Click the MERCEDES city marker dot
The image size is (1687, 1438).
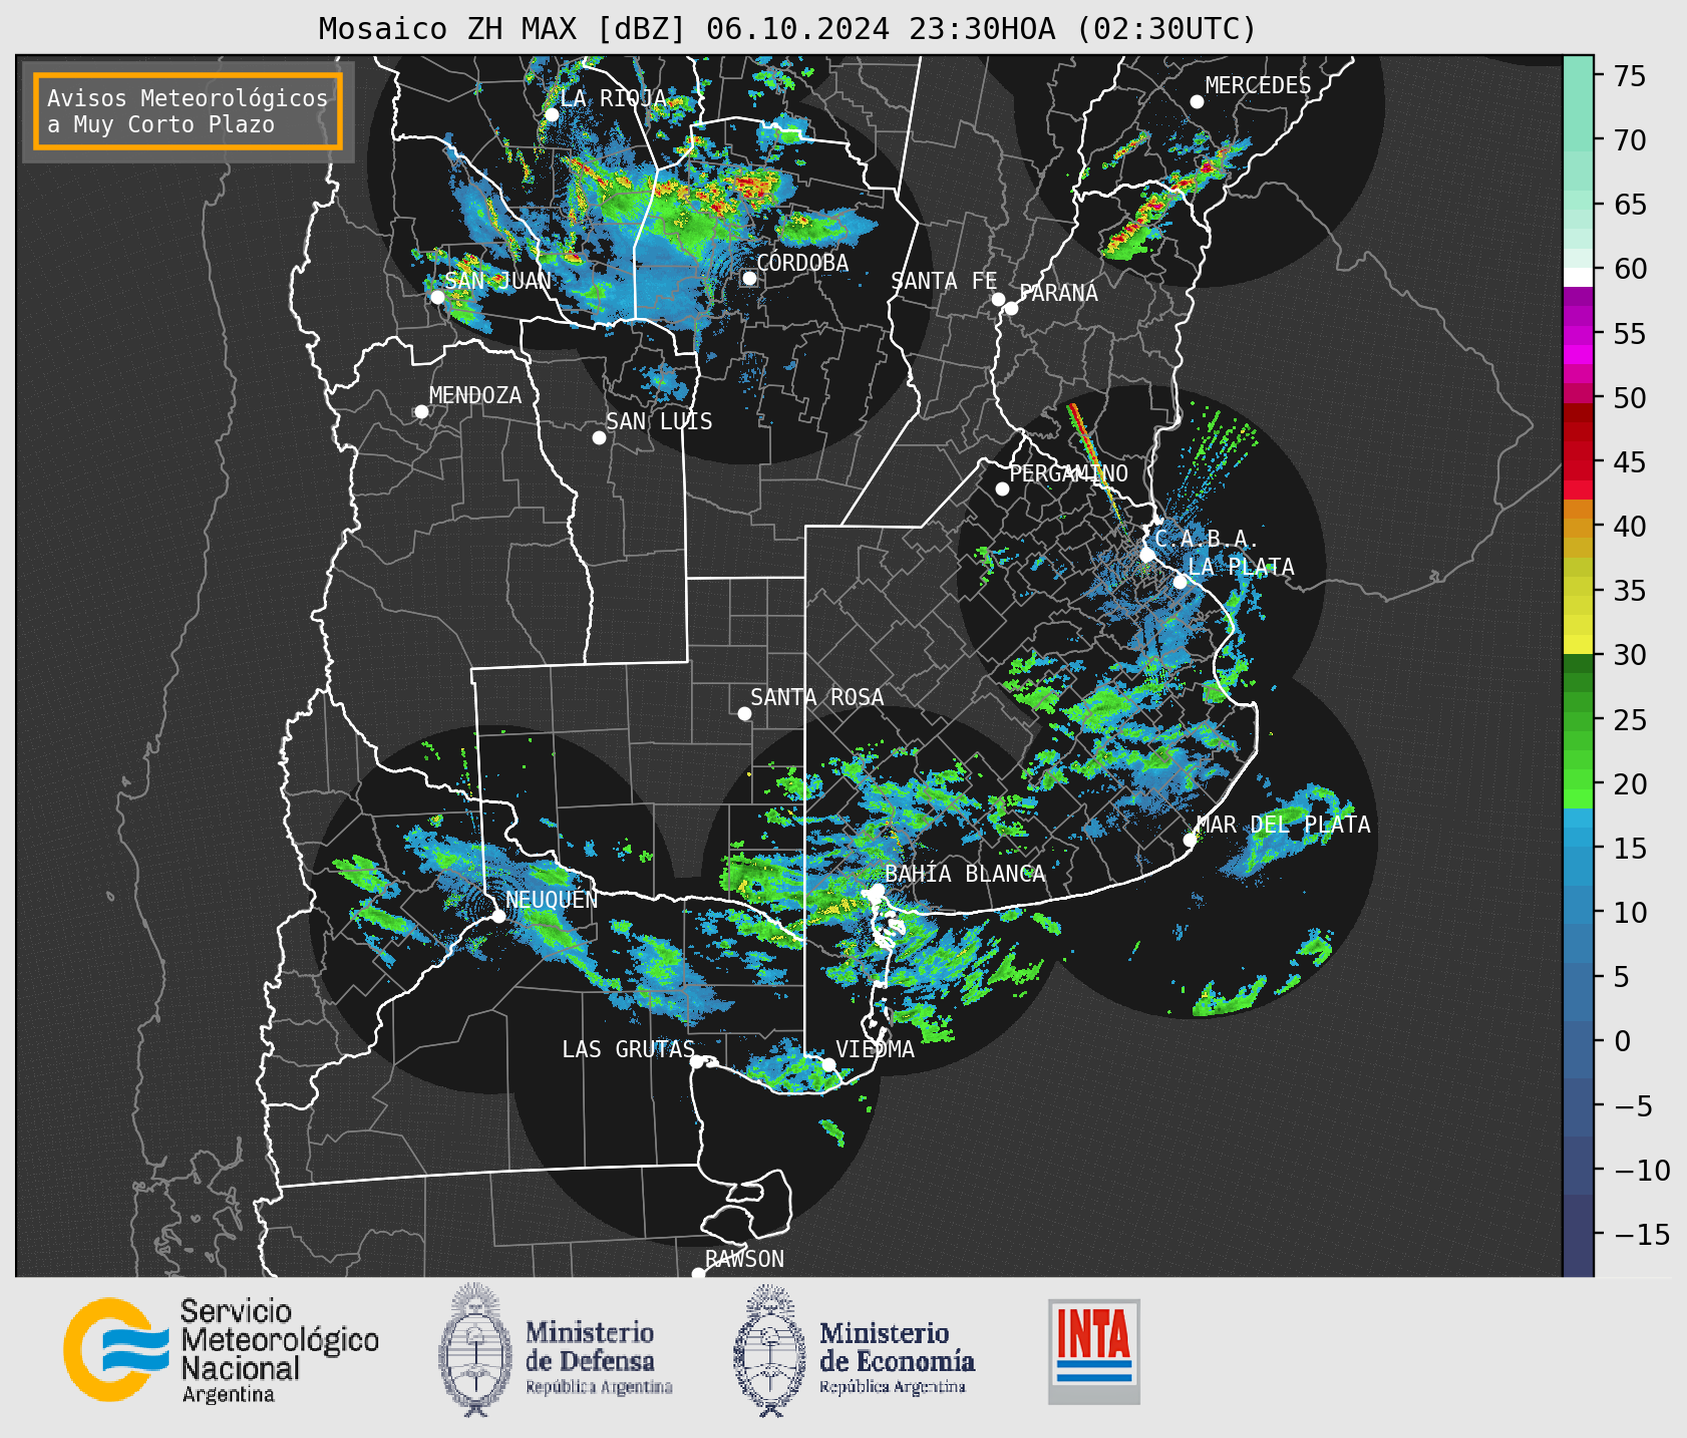point(1197,102)
